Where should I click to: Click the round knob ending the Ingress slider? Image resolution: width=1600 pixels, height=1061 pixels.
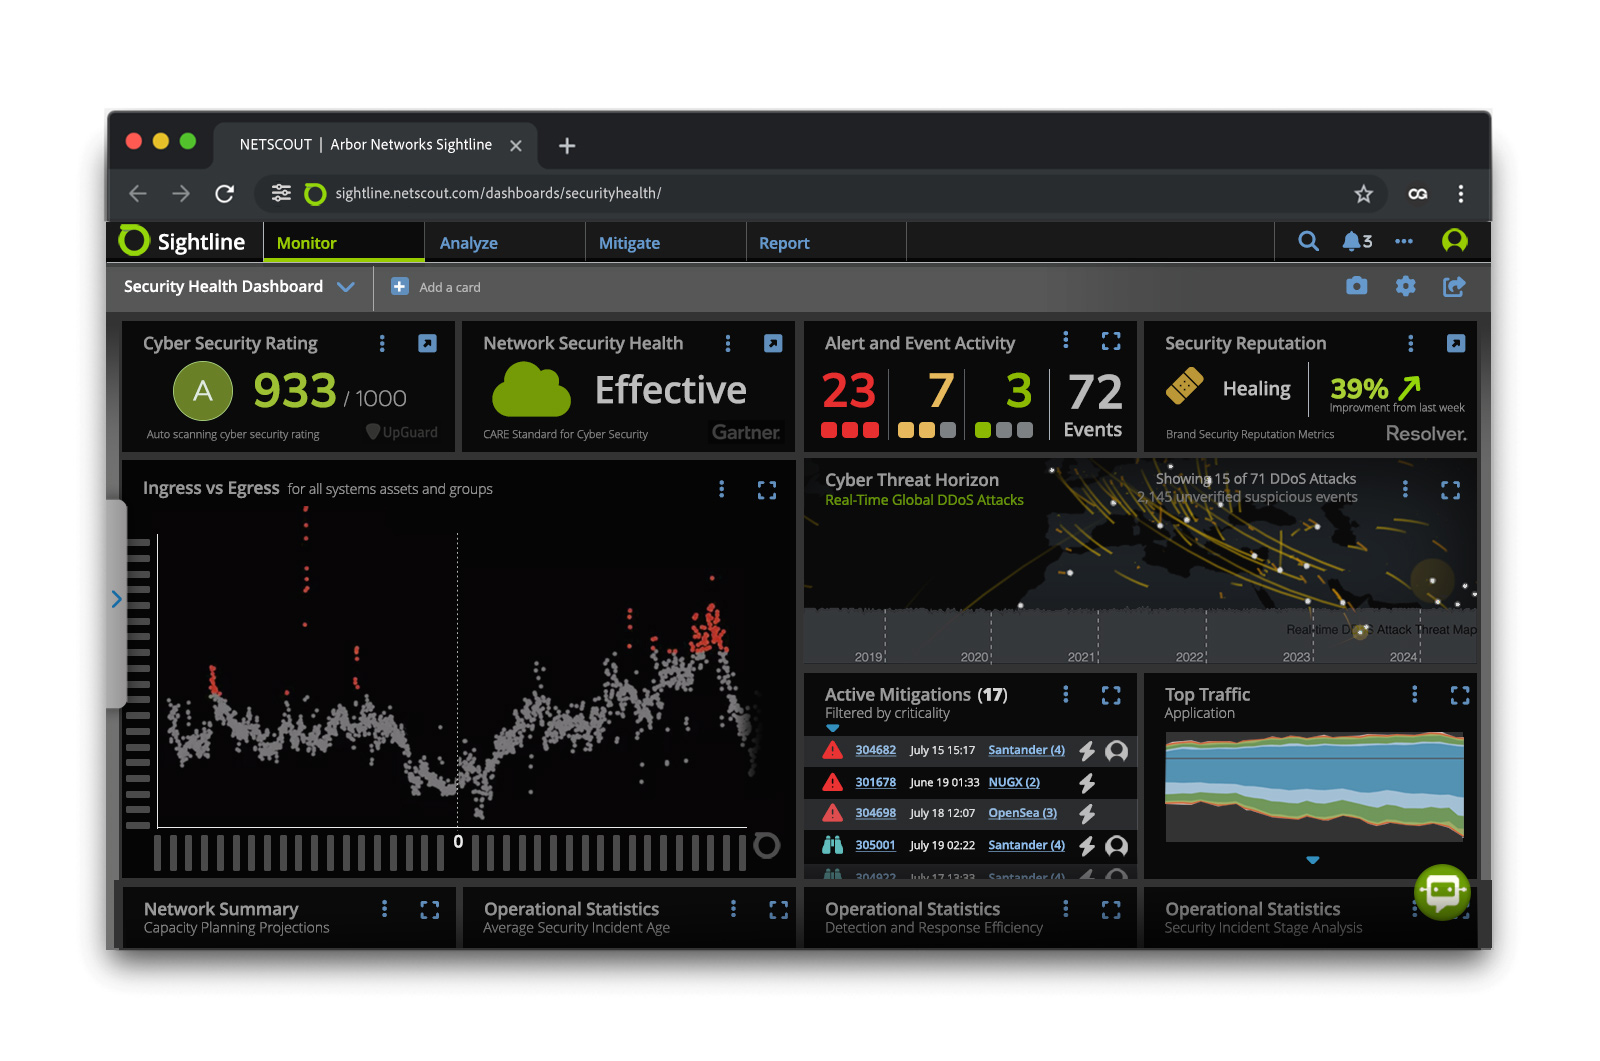pos(767,846)
